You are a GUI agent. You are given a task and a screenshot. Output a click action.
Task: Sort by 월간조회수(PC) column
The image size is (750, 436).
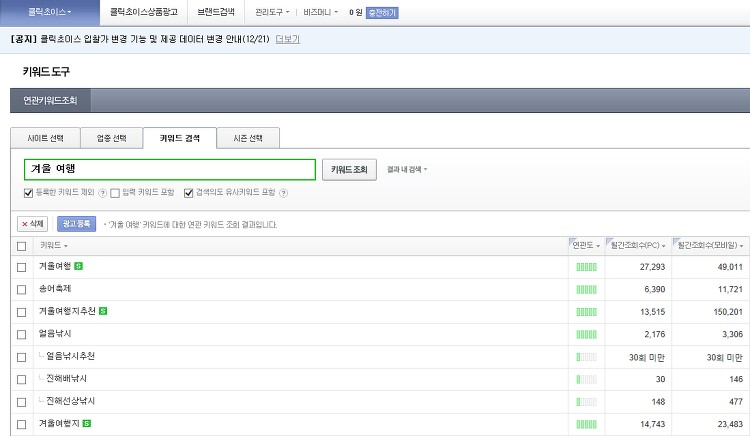point(638,245)
